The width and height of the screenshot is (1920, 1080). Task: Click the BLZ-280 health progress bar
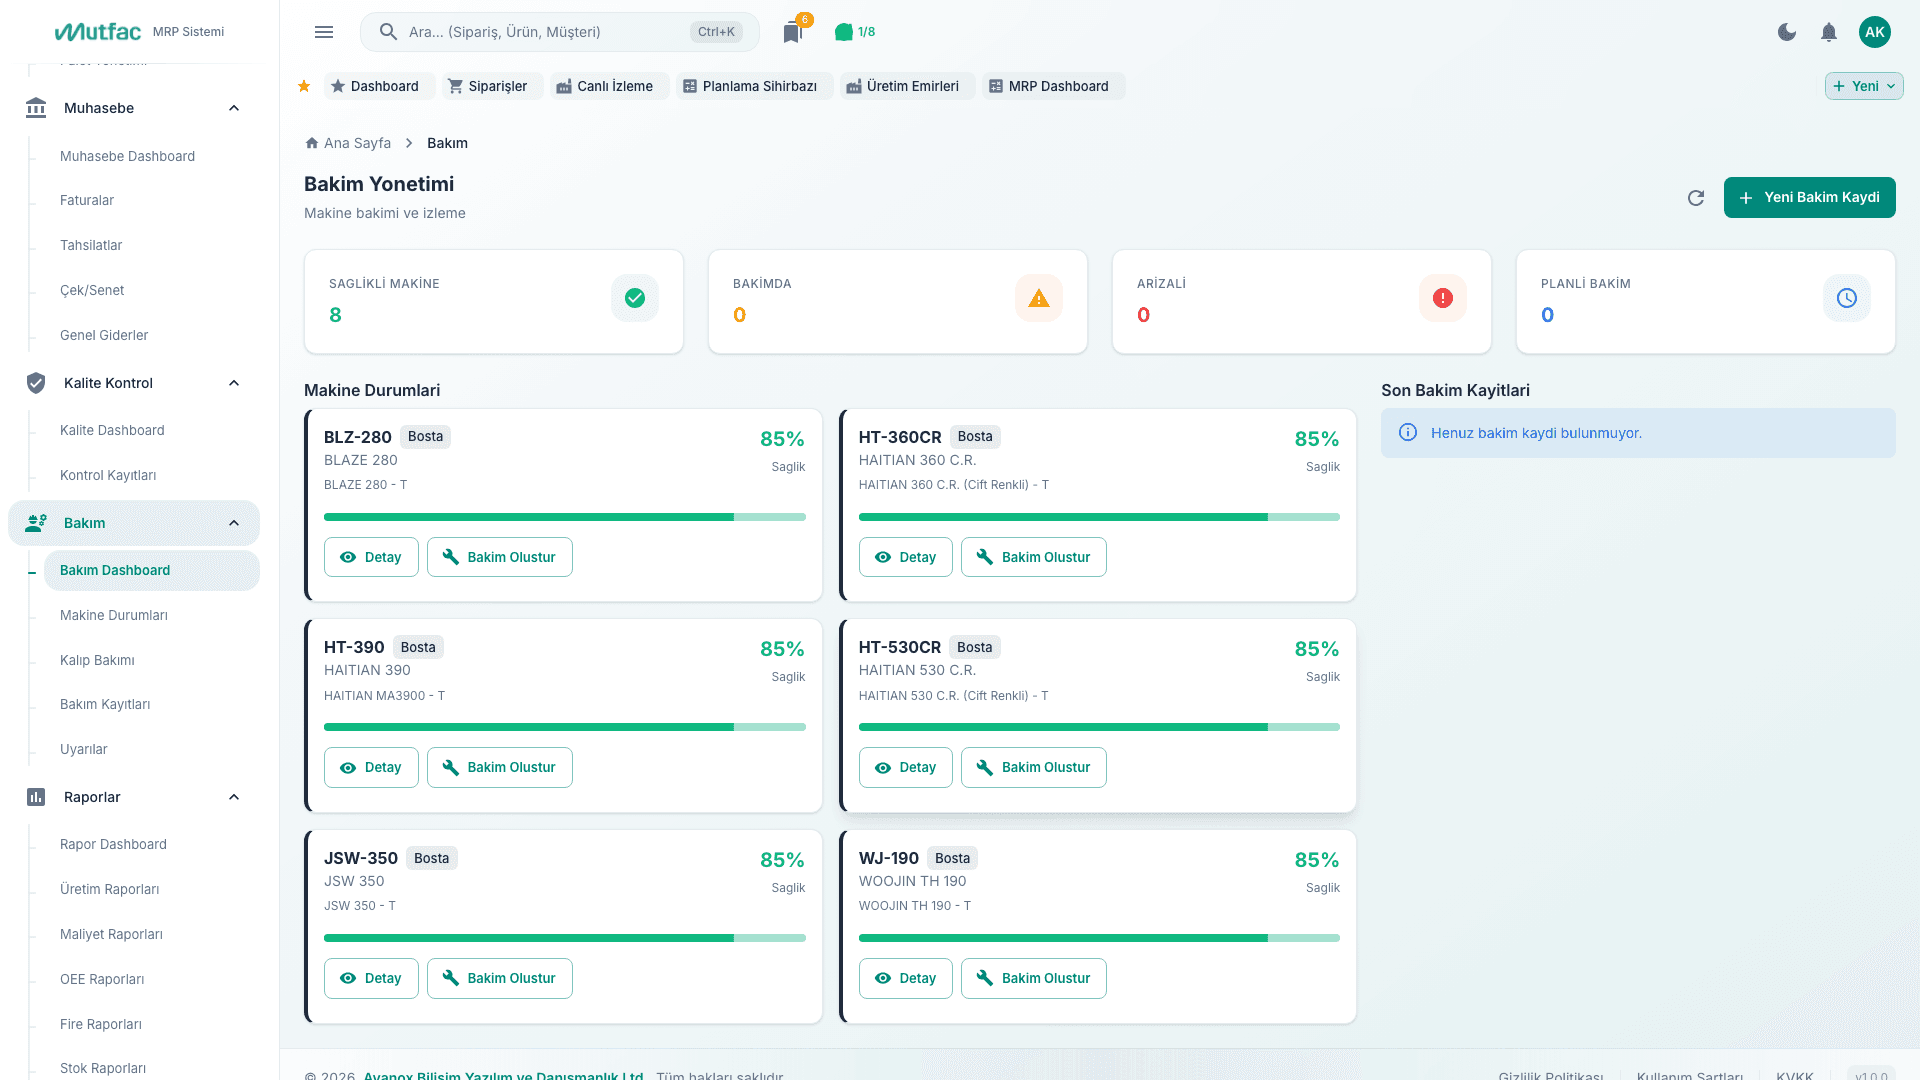tap(565, 517)
